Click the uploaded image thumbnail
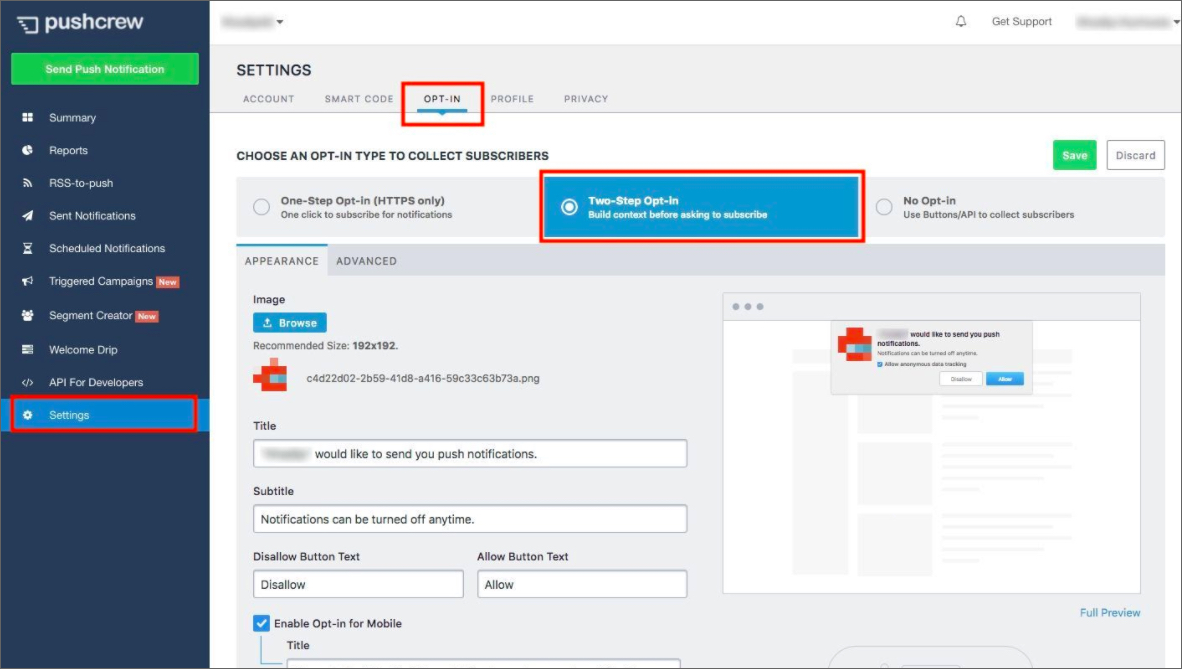The image size is (1182, 669). point(270,375)
